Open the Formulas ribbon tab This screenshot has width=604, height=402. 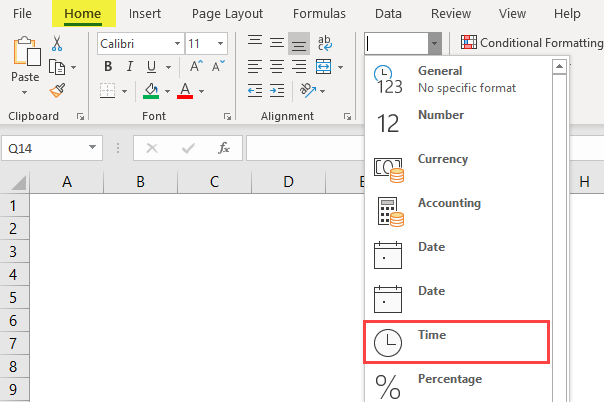(x=321, y=14)
